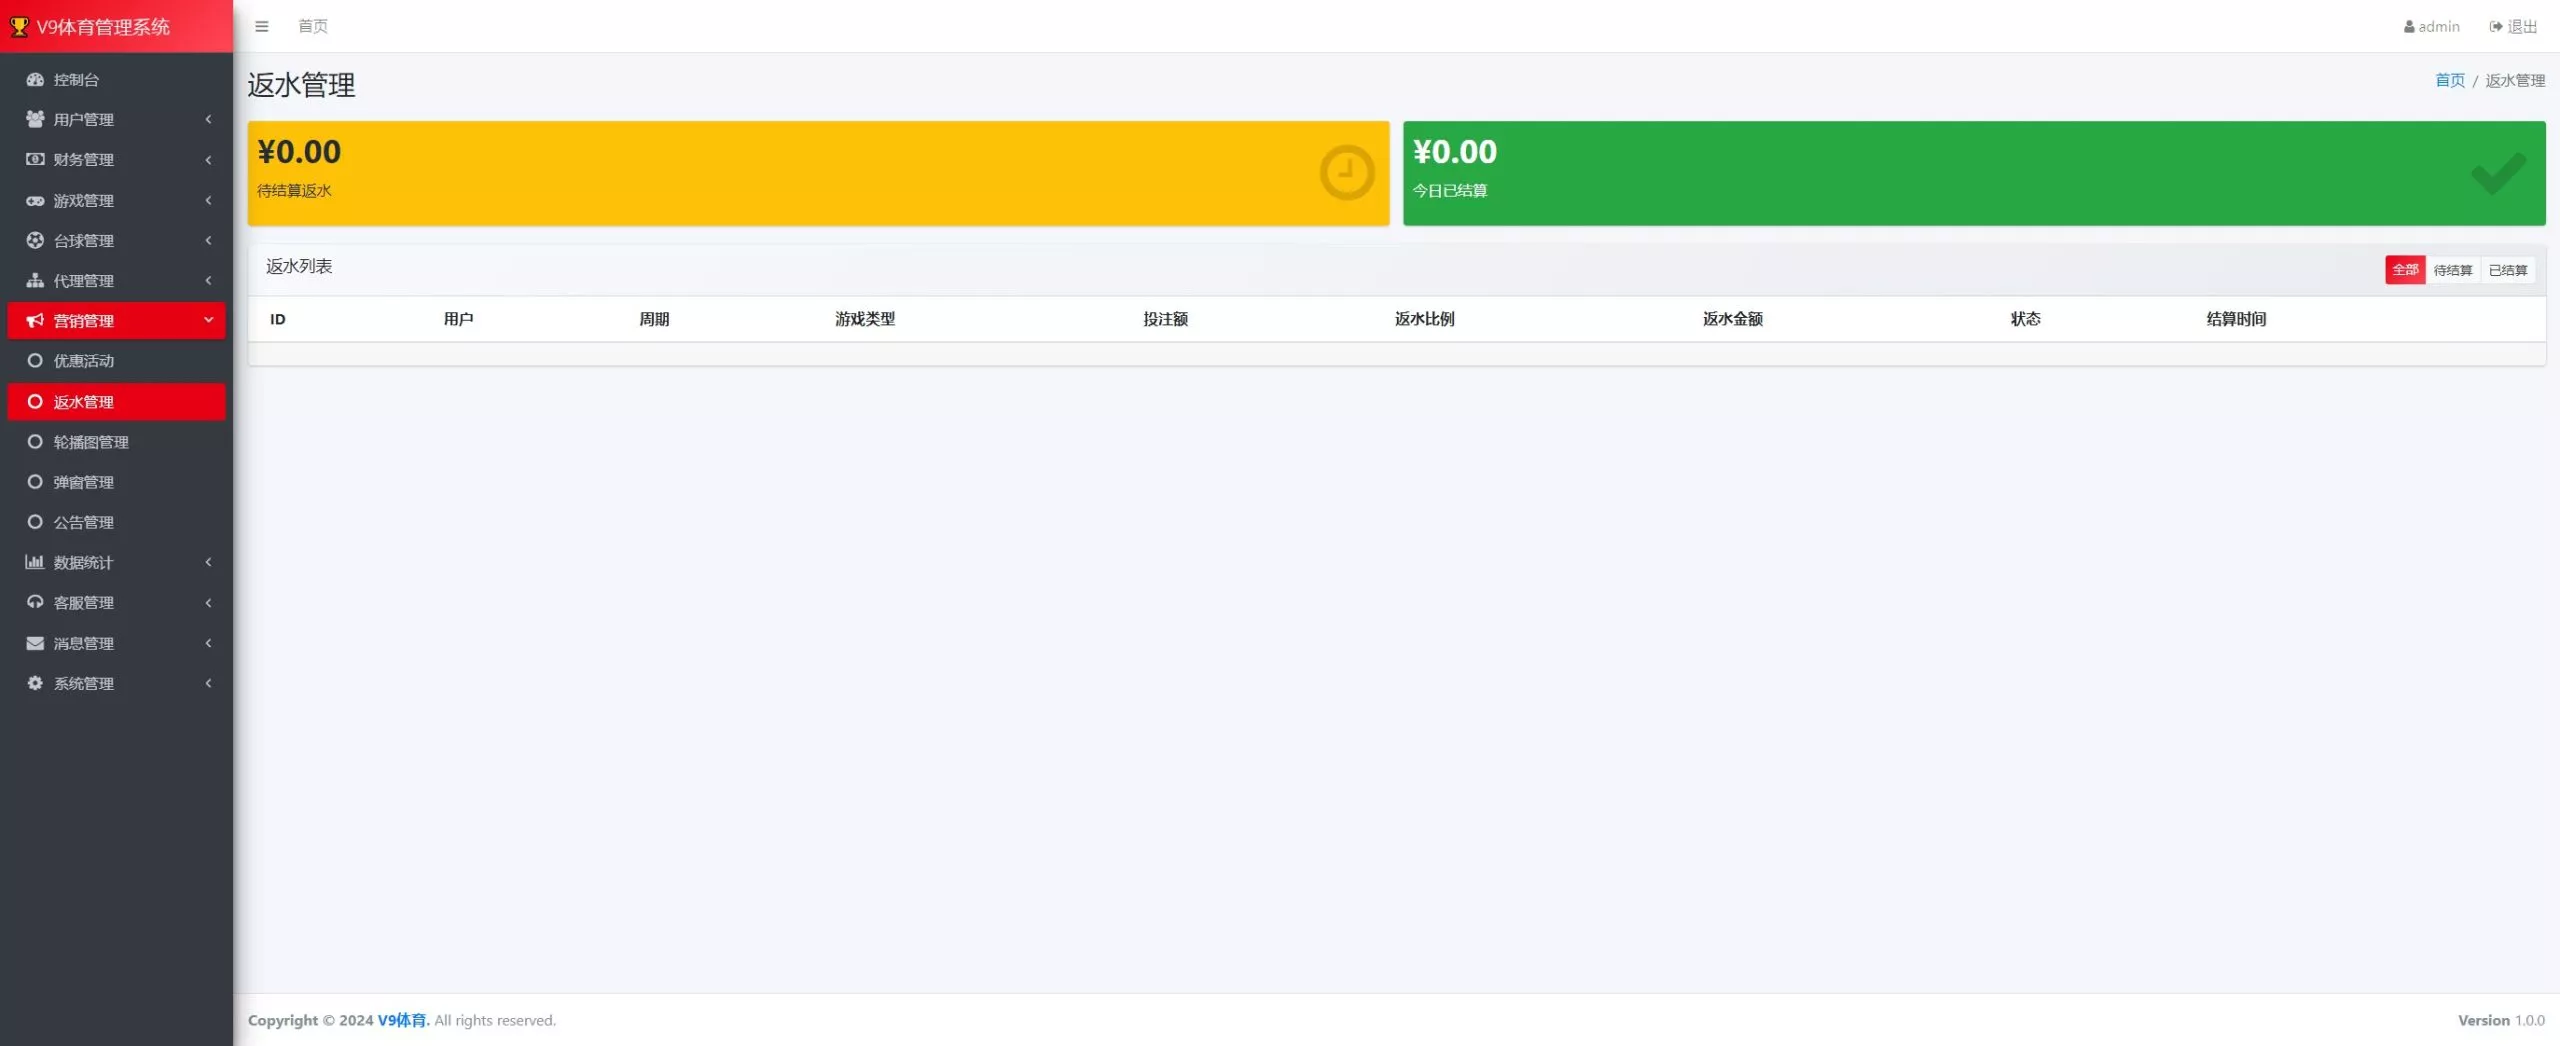The height and width of the screenshot is (1046, 2560).
Task: Filter list by 待结算
Action: click(x=2452, y=270)
